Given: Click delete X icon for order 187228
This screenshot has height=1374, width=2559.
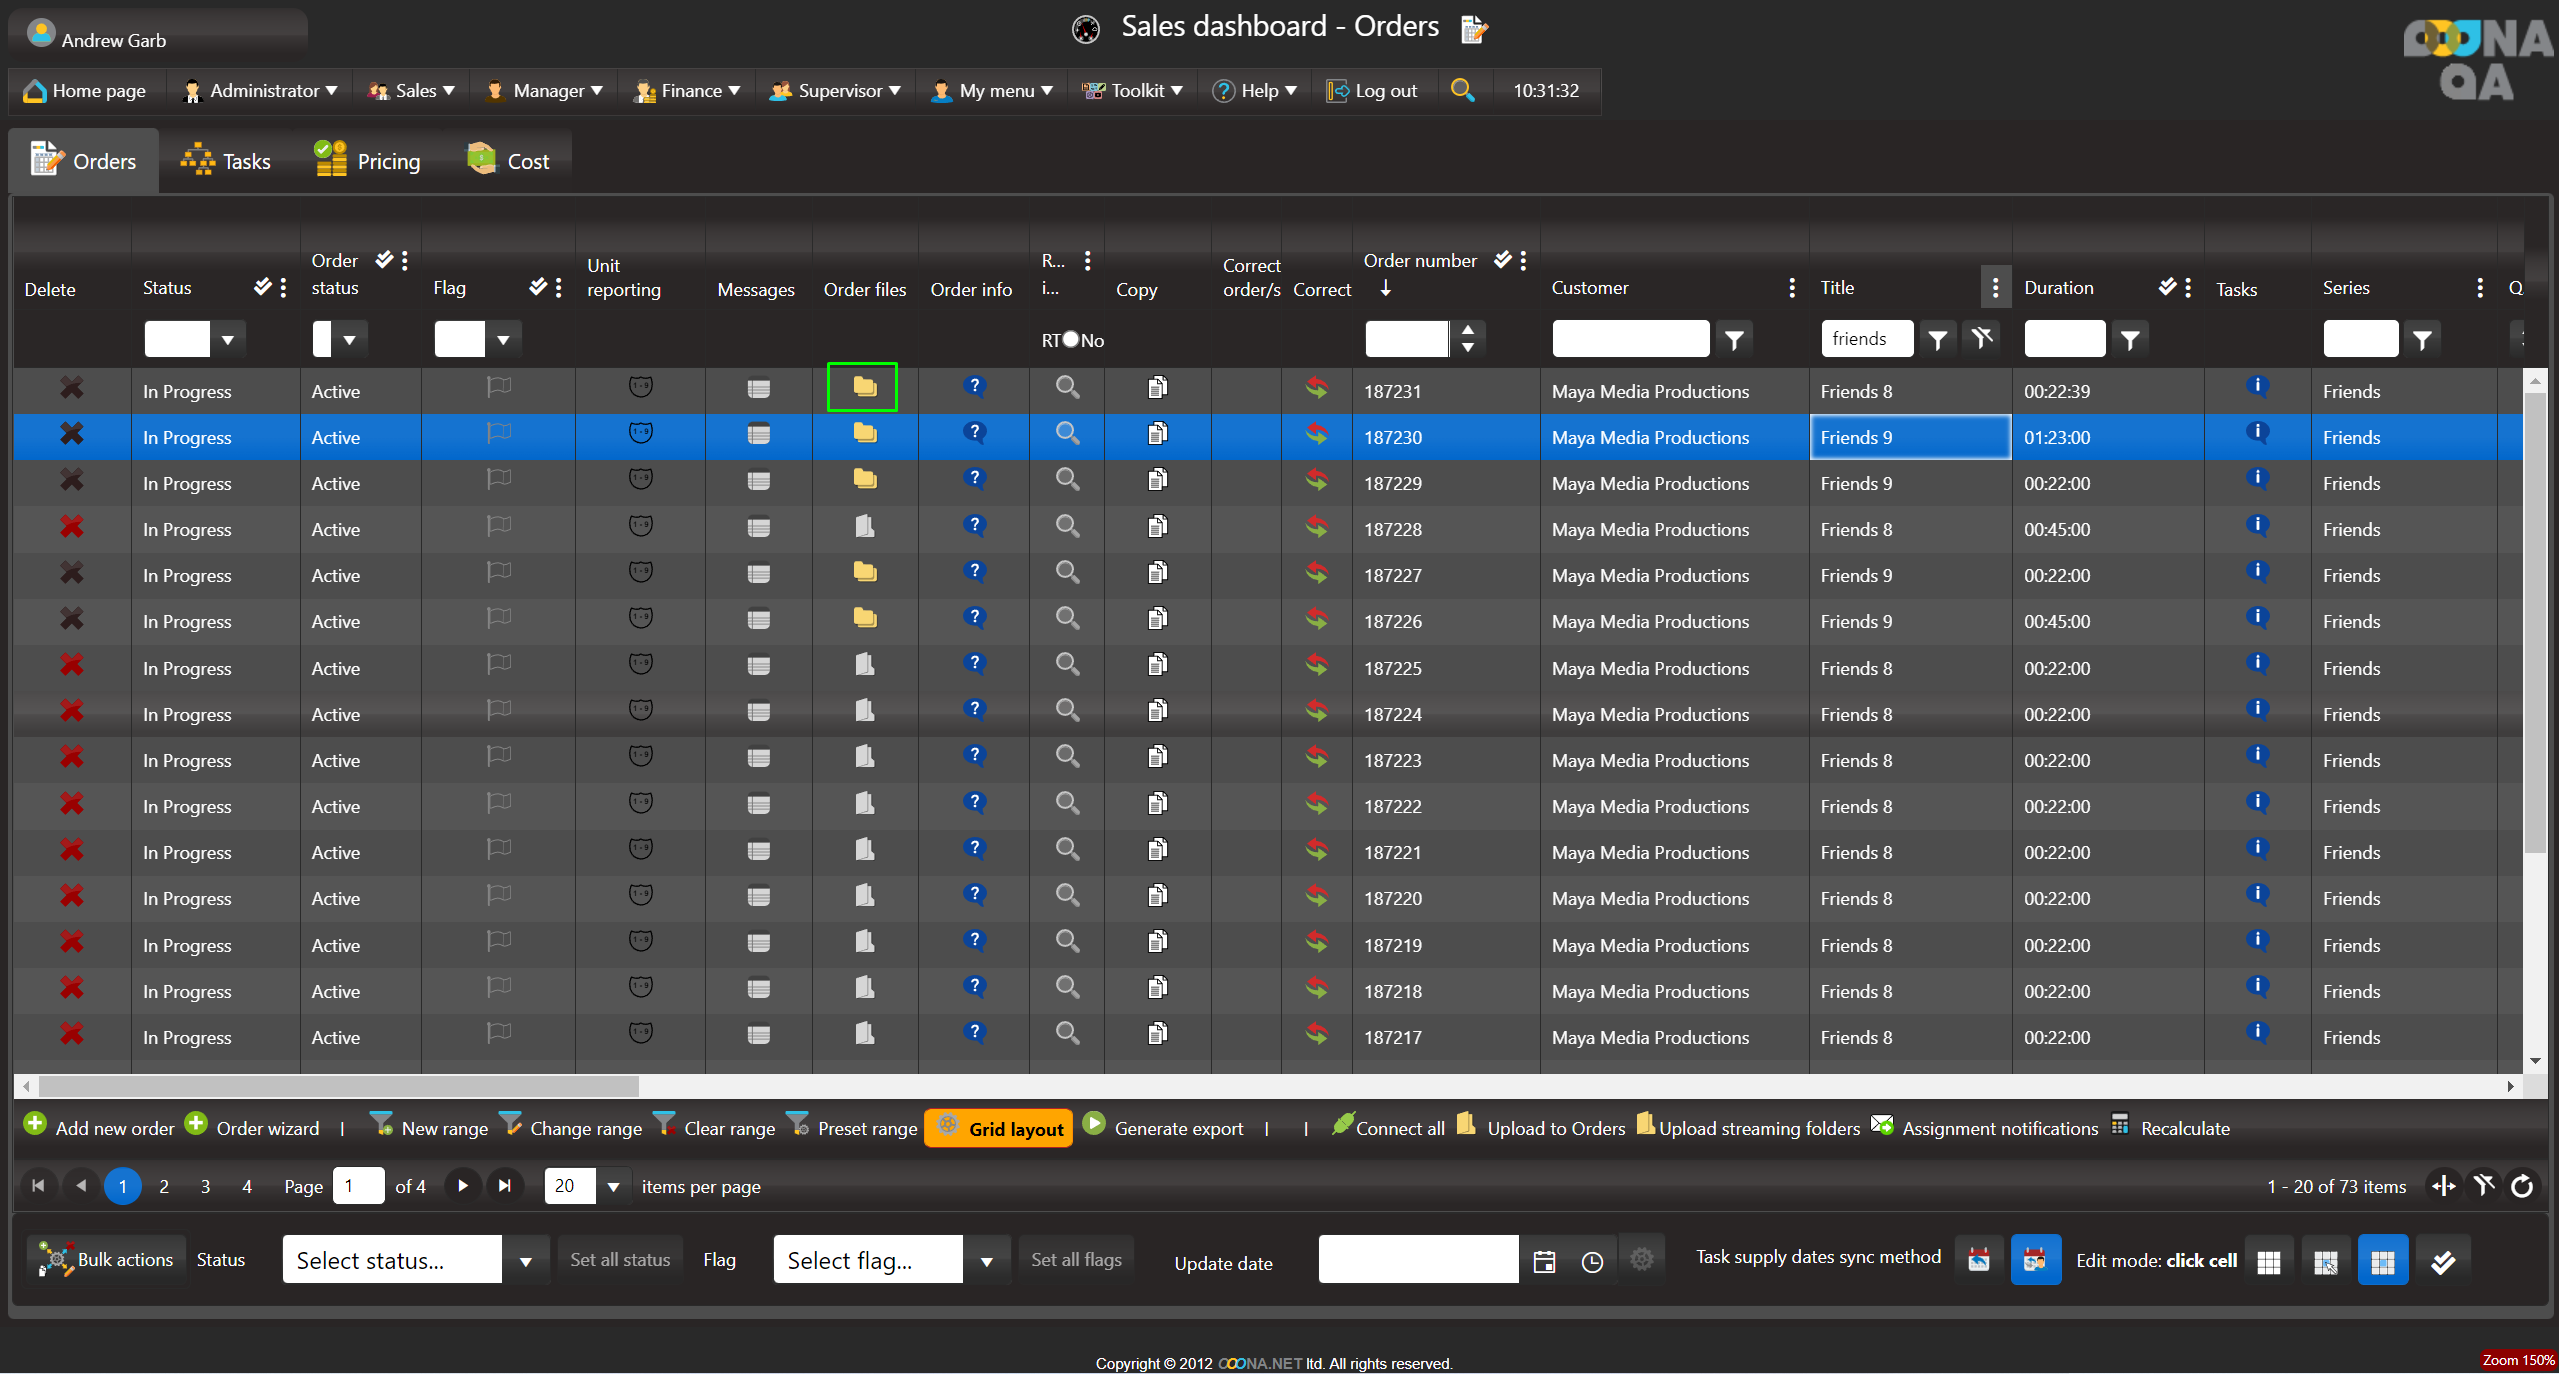Looking at the screenshot, I should 71,527.
